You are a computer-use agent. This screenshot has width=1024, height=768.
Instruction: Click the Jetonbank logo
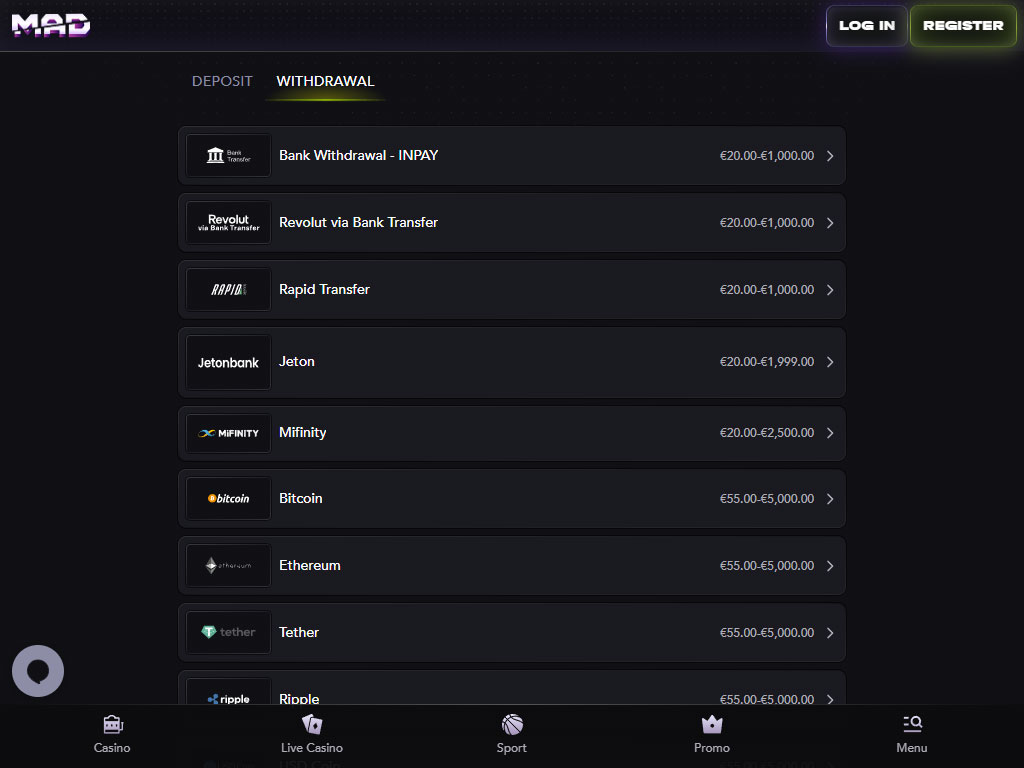coord(228,362)
